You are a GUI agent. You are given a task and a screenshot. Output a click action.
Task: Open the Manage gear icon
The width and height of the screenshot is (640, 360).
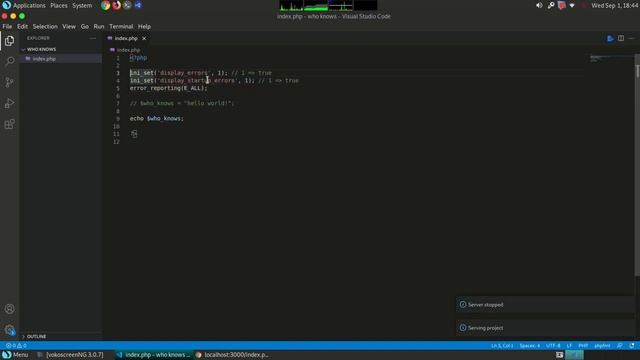[x=9, y=330]
